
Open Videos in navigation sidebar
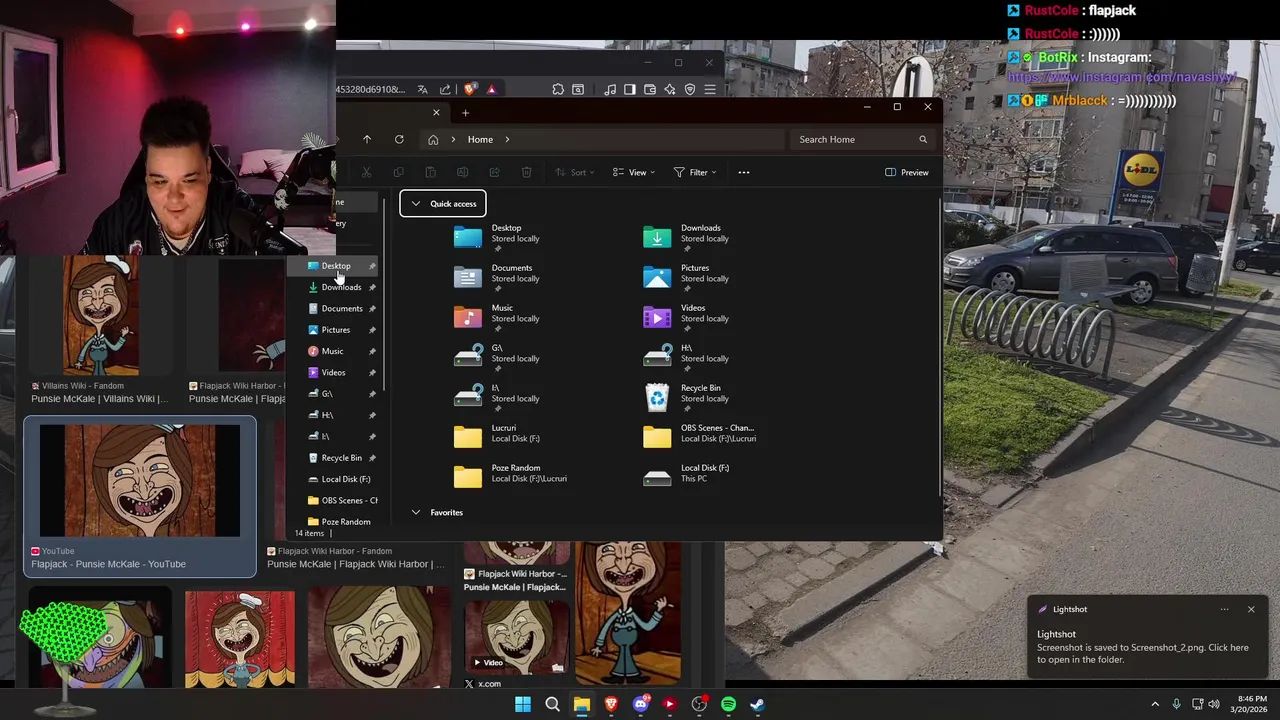point(334,373)
